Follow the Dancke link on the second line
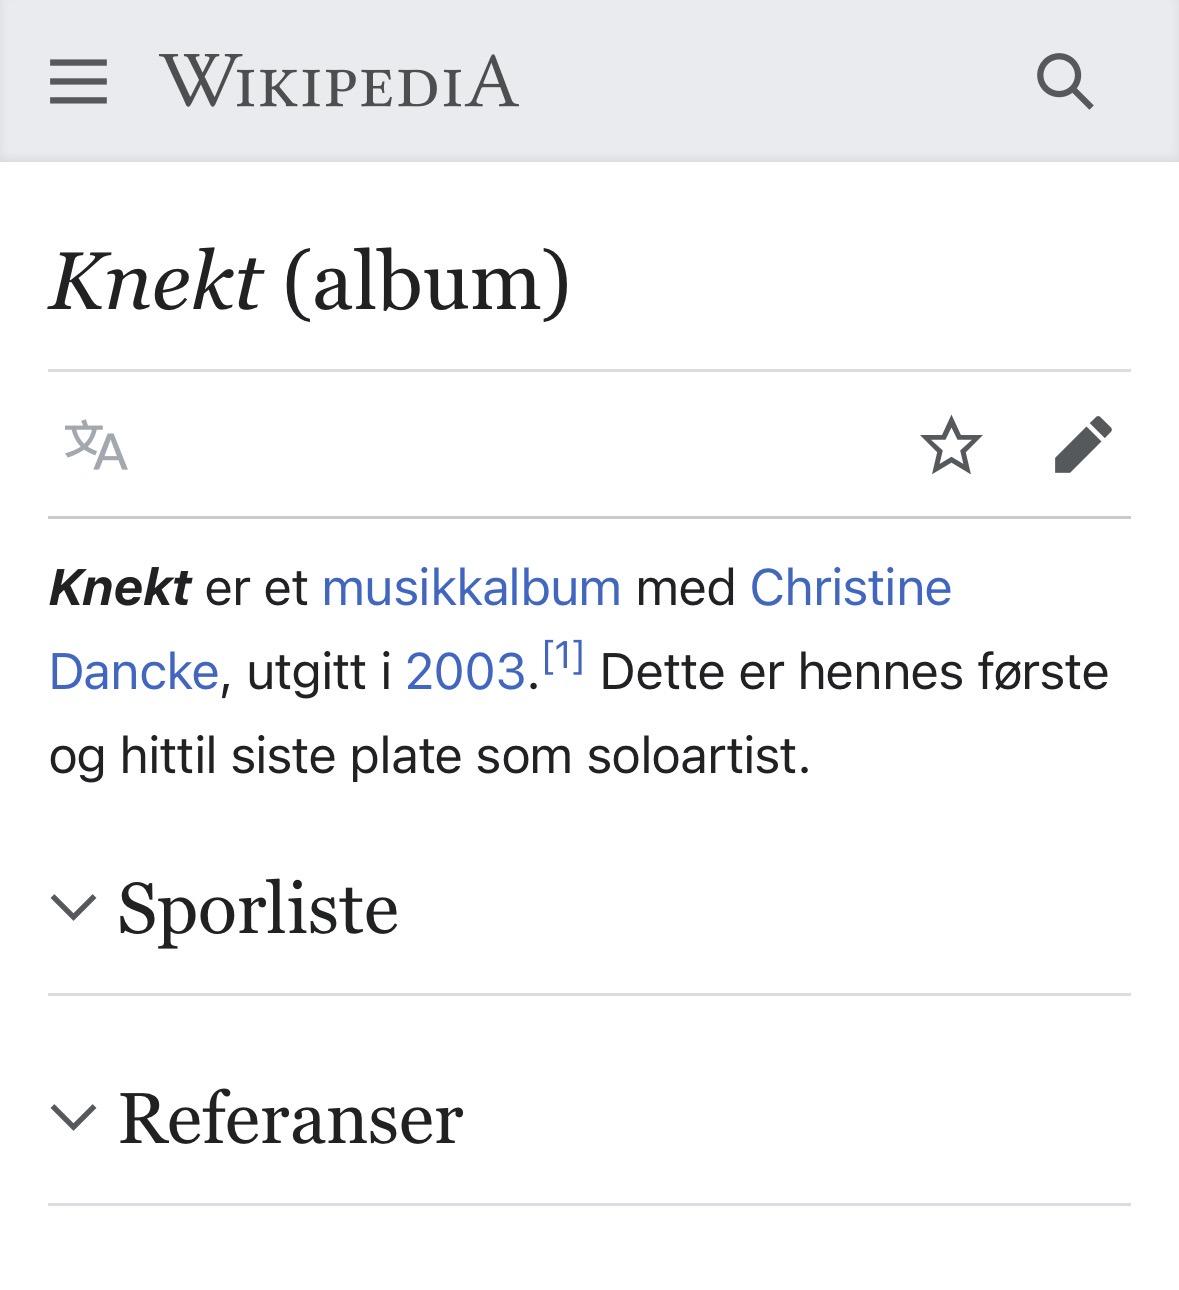 134,671
